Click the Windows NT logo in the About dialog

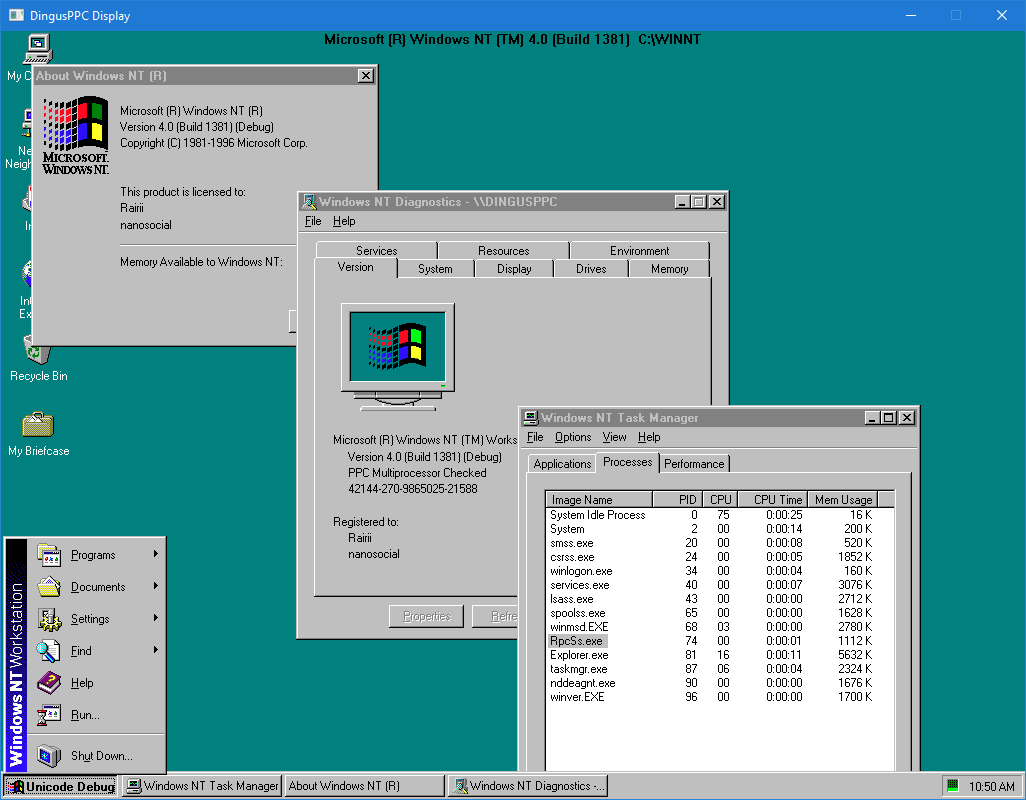click(x=76, y=135)
